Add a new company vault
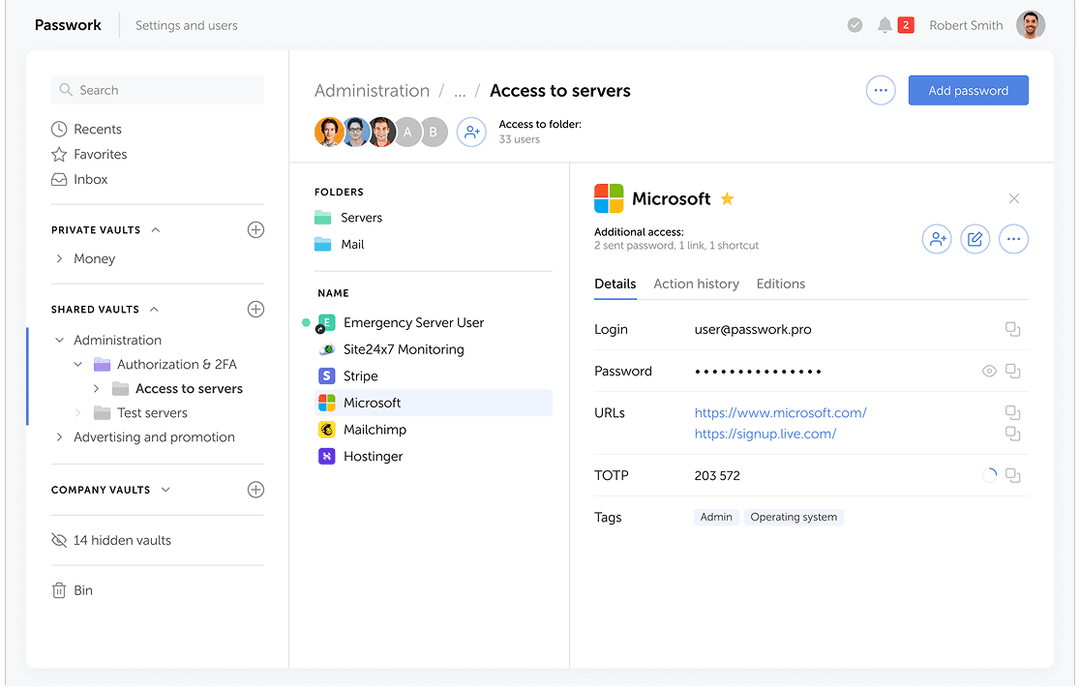Viewport: 1080px width, 689px height. 256,489
